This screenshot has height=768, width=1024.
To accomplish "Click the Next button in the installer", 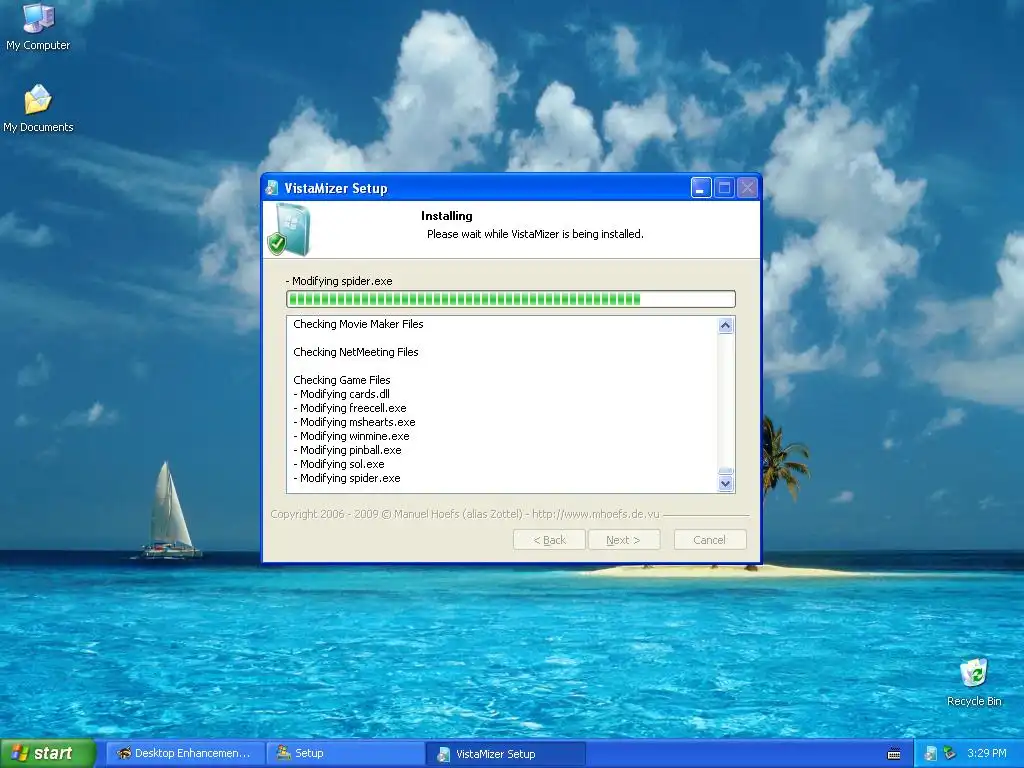I will [x=624, y=540].
